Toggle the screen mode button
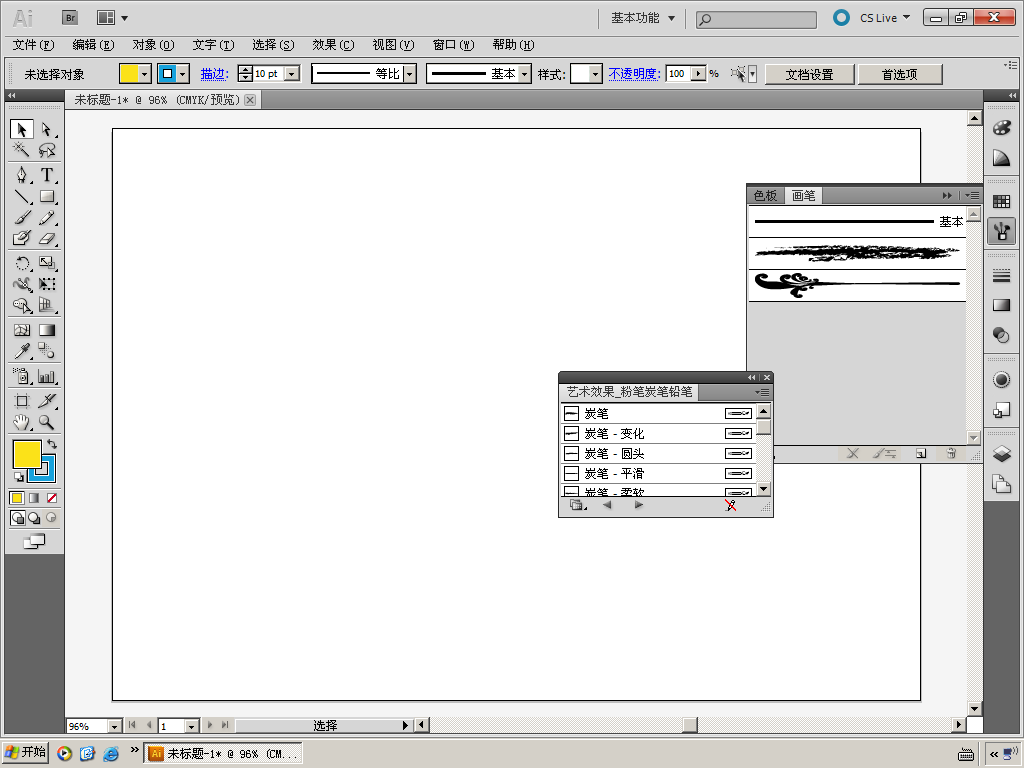The width and height of the screenshot is (1024, 768). [34, 541]
